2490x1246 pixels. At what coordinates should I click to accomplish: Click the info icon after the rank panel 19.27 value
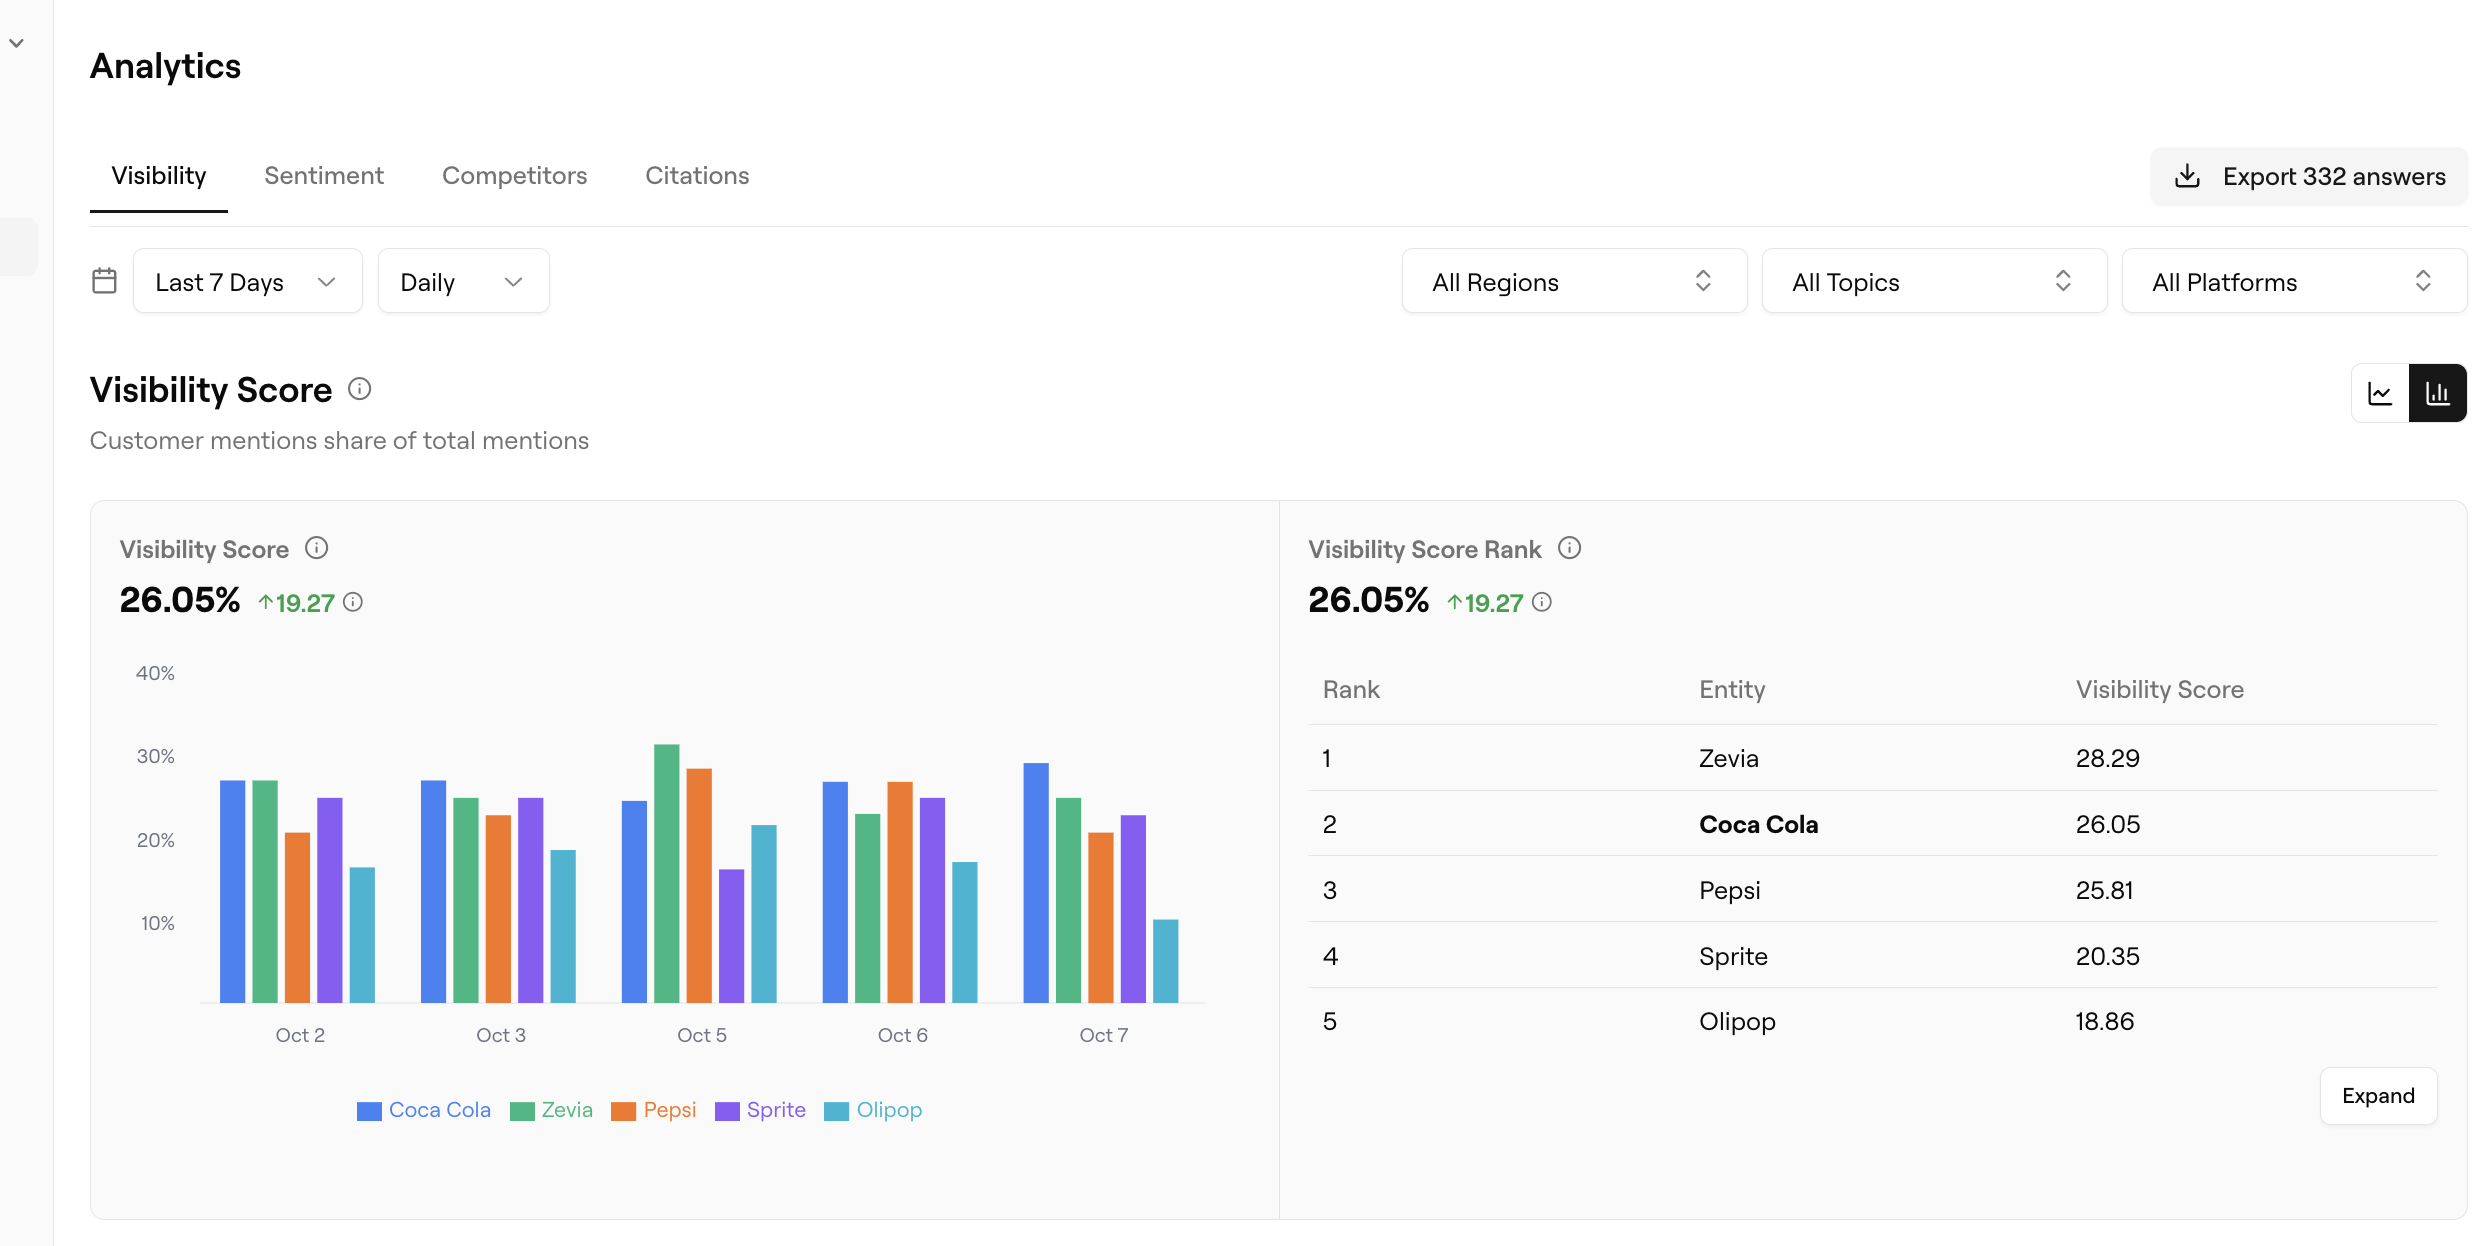(x=1542, y=602)
